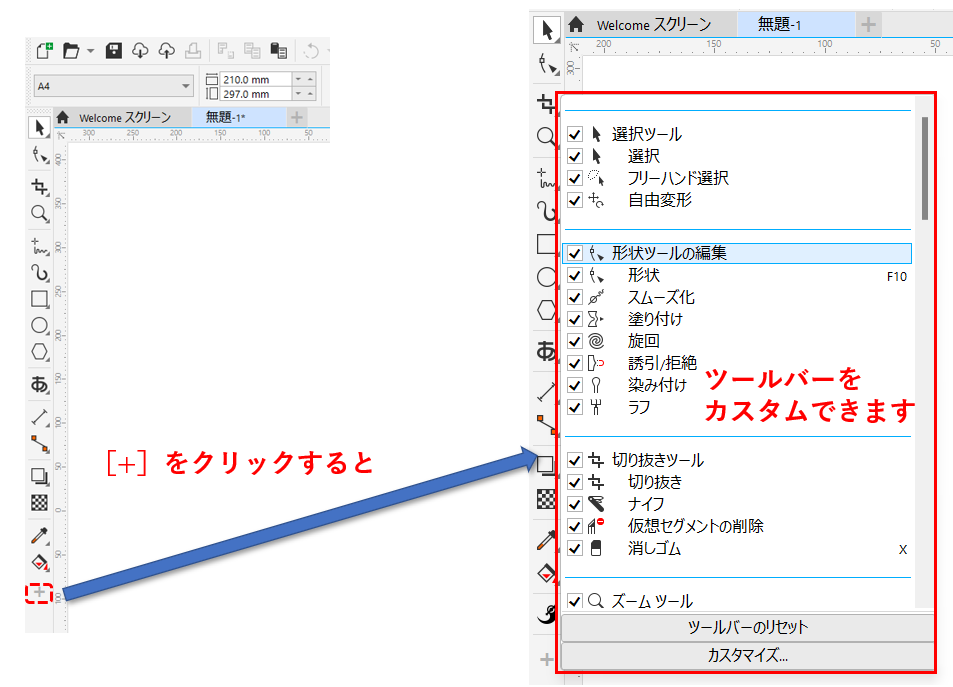Click the plus tab after 無題-1* to add document
This screenshot has height=687, width=953.
pyautogui.click(x=297, y=117)
